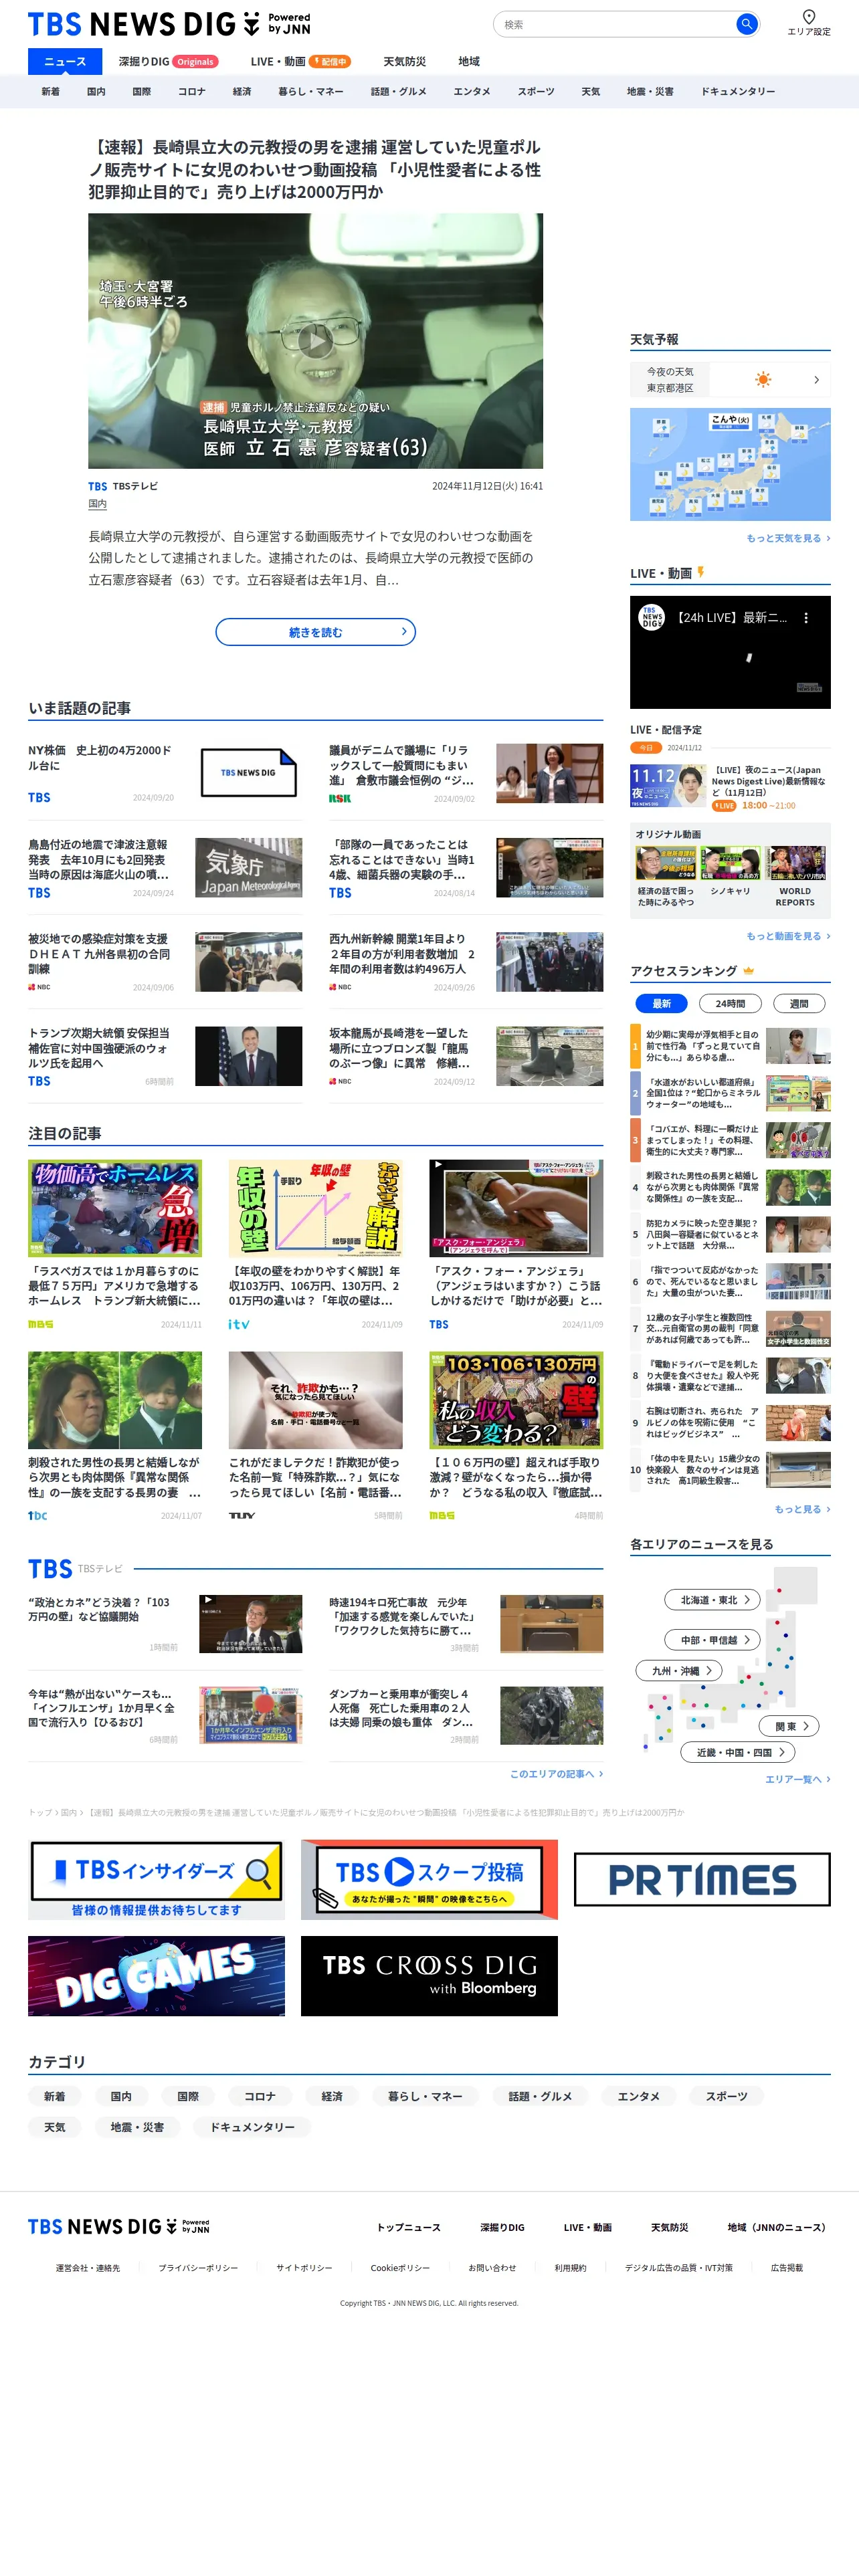The height and width of the screenshot is (2576, 859).
Task: Select 国際 in the category bar
Action: [142, 91]
